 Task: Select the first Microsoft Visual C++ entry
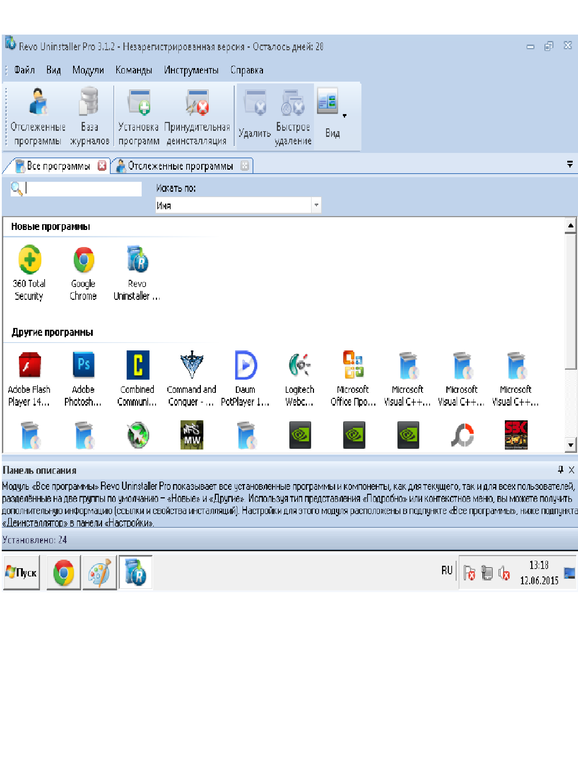click(407, 379)
